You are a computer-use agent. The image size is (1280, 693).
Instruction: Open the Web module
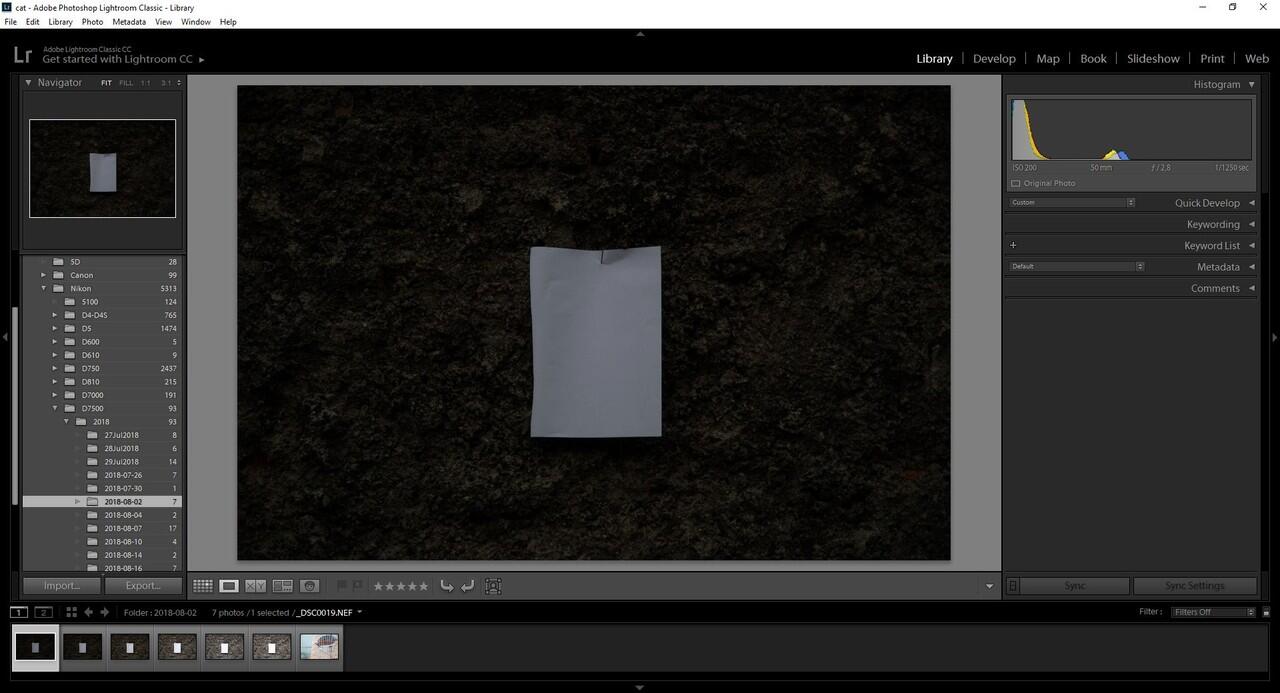1257,58
